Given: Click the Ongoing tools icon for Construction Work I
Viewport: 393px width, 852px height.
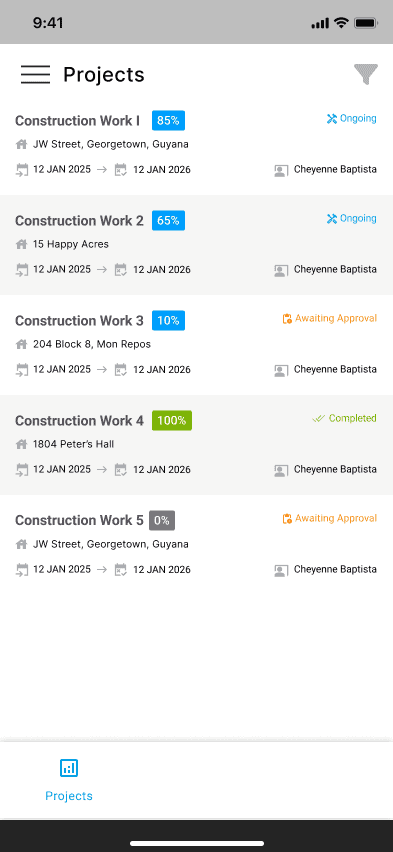Looking at the screenshot, I should click(x=332, y=118).
